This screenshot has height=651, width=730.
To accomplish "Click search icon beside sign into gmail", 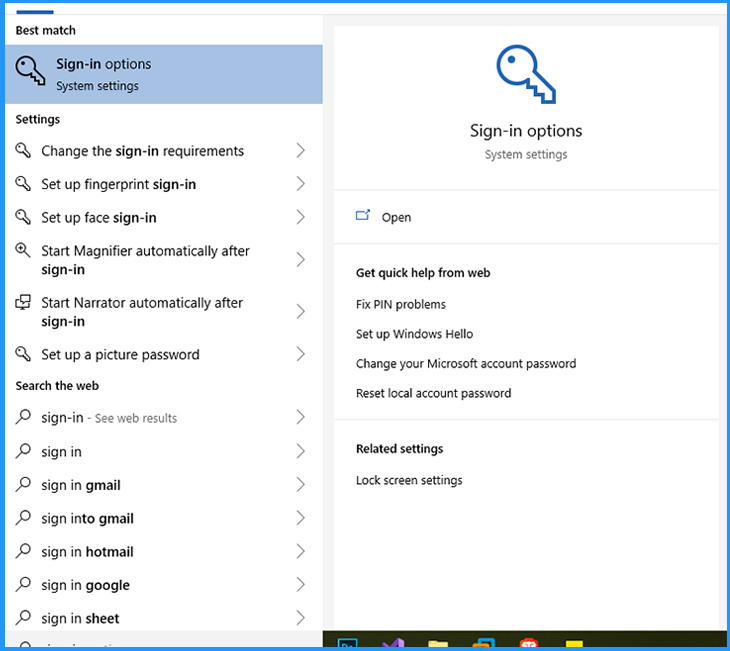I will (x=23, y=518).
